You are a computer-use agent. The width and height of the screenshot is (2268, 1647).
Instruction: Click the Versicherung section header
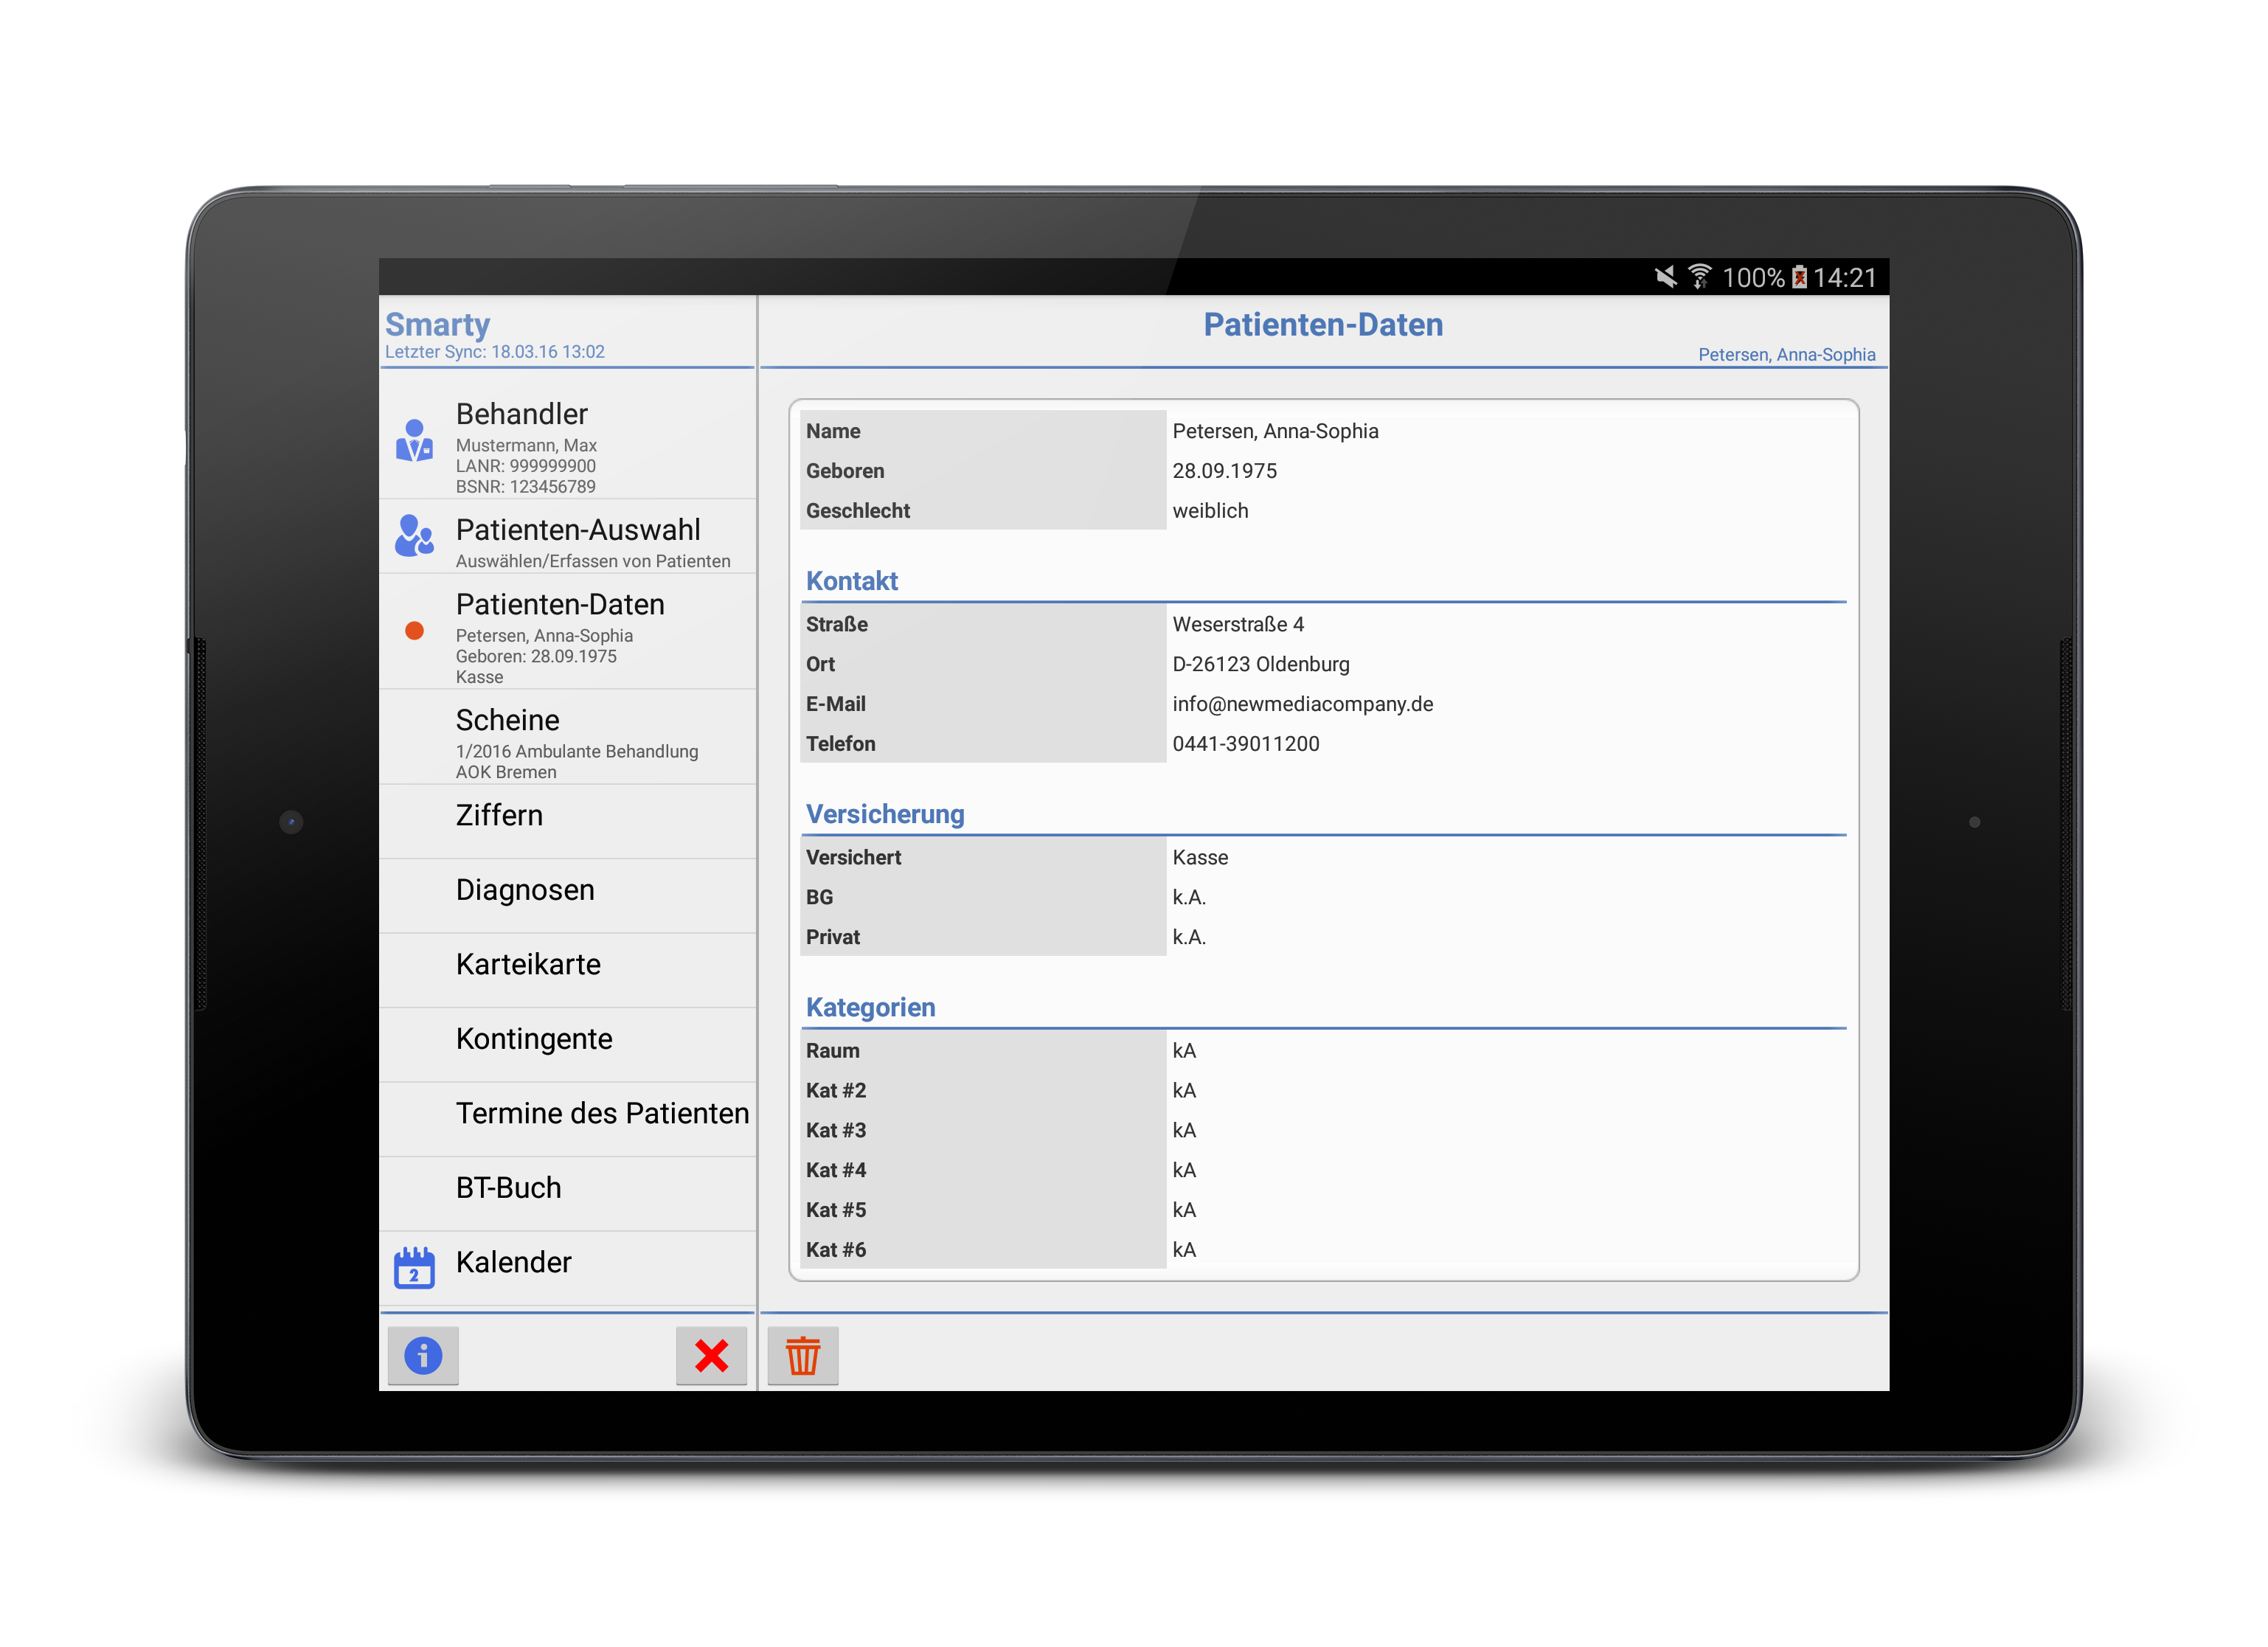885,814
